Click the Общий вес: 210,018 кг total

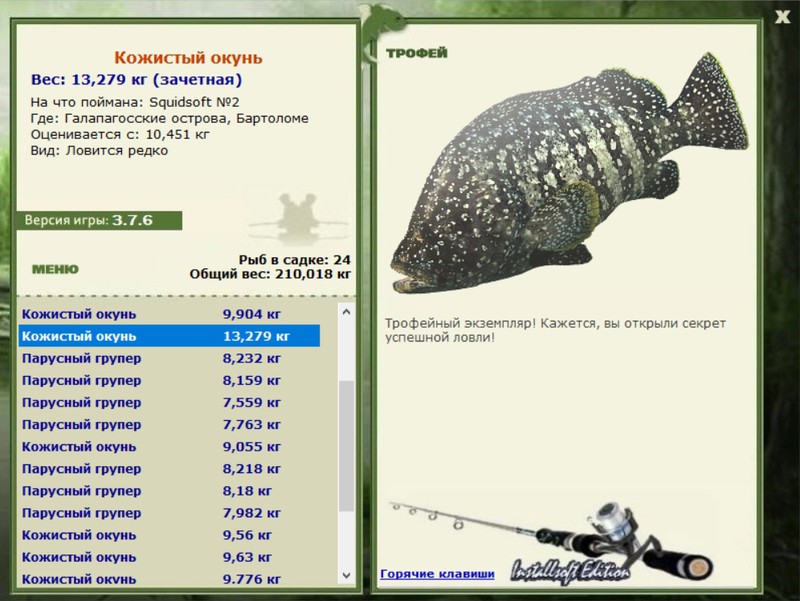point(270,274)
